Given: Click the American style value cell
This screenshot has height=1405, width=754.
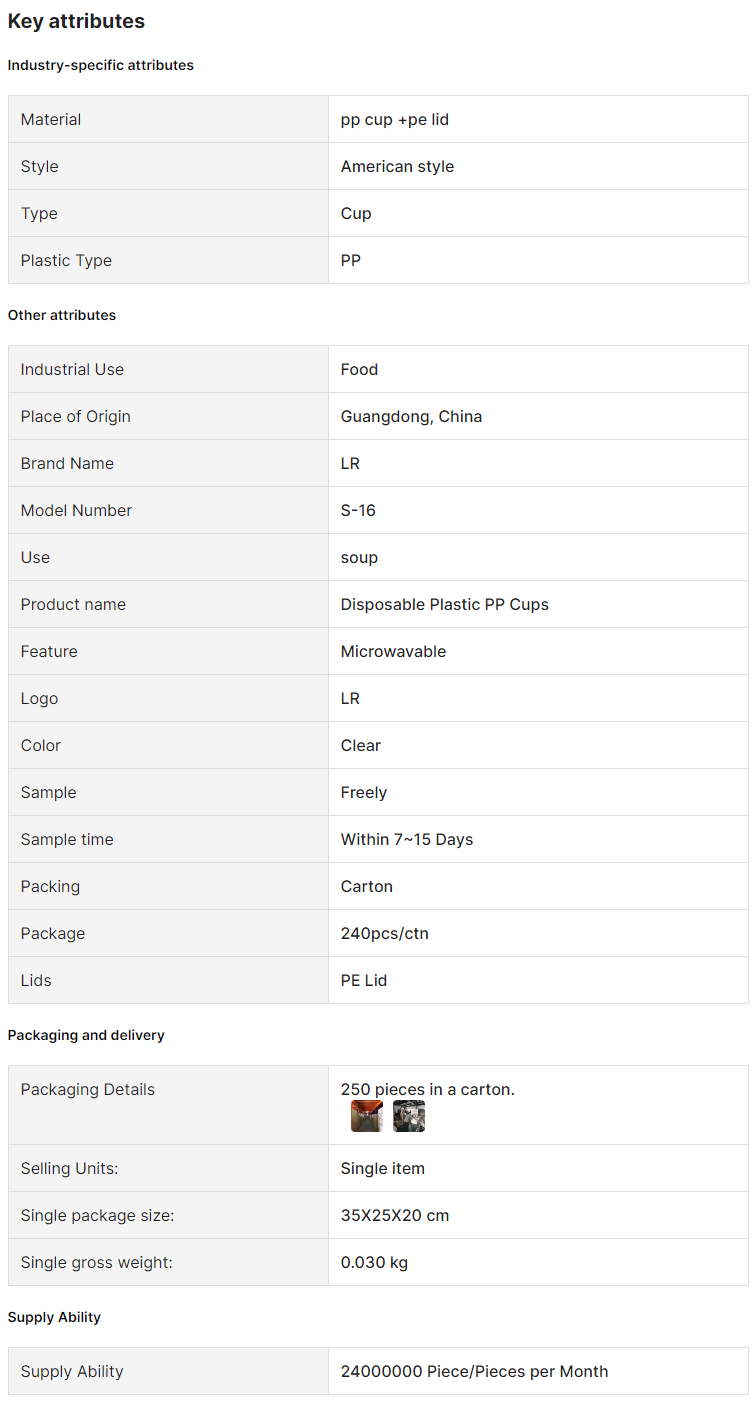Looking at the screenshot, I should [538, 166].
